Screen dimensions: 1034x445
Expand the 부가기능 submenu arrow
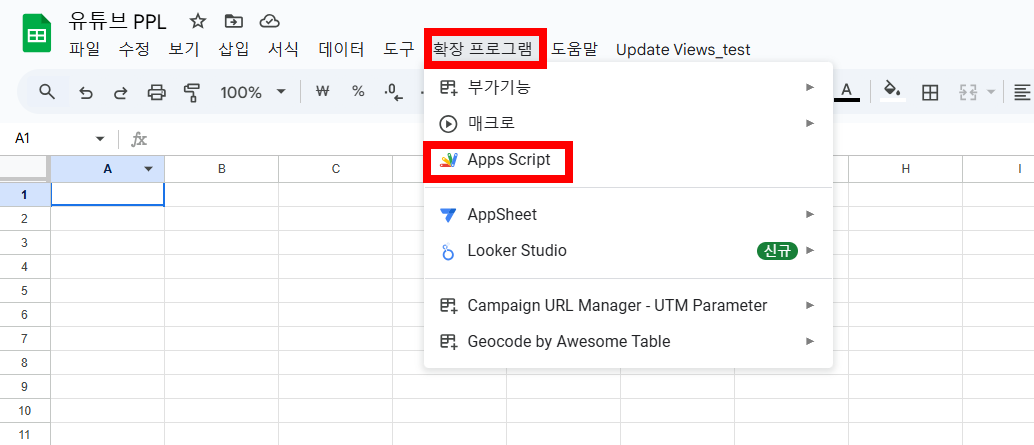coord(810,87)
